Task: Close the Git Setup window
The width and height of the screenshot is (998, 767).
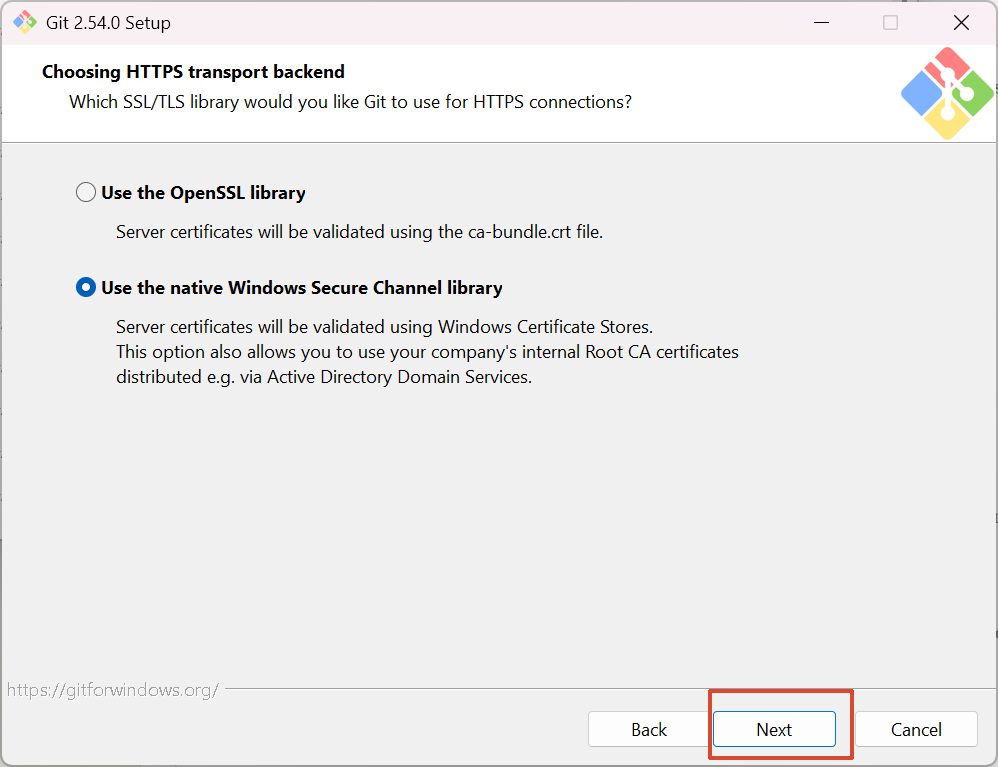Action: [x=961, y=22]
